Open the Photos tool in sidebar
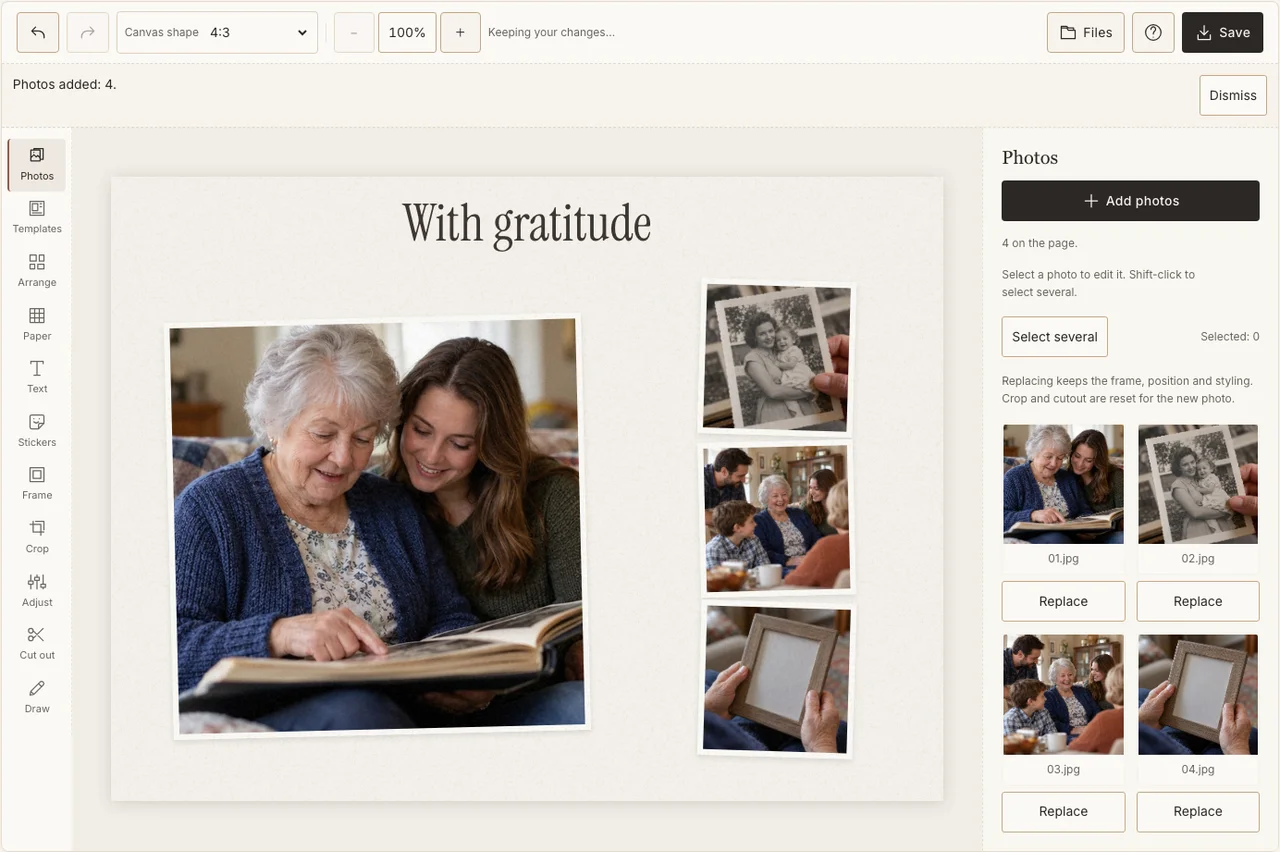The image size is (1280, 852). 37,165
